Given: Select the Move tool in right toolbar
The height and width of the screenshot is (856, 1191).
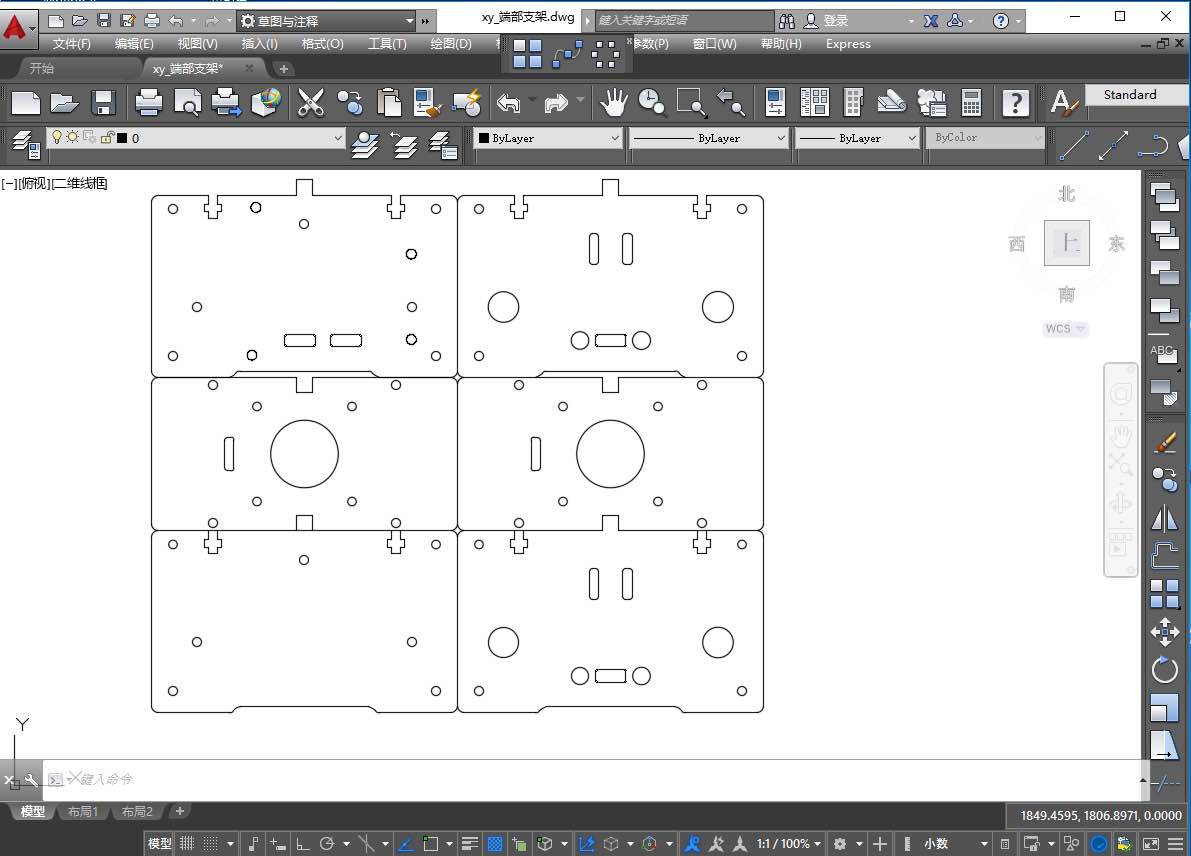Looking at the screenshot, I should coord(1164,632).
